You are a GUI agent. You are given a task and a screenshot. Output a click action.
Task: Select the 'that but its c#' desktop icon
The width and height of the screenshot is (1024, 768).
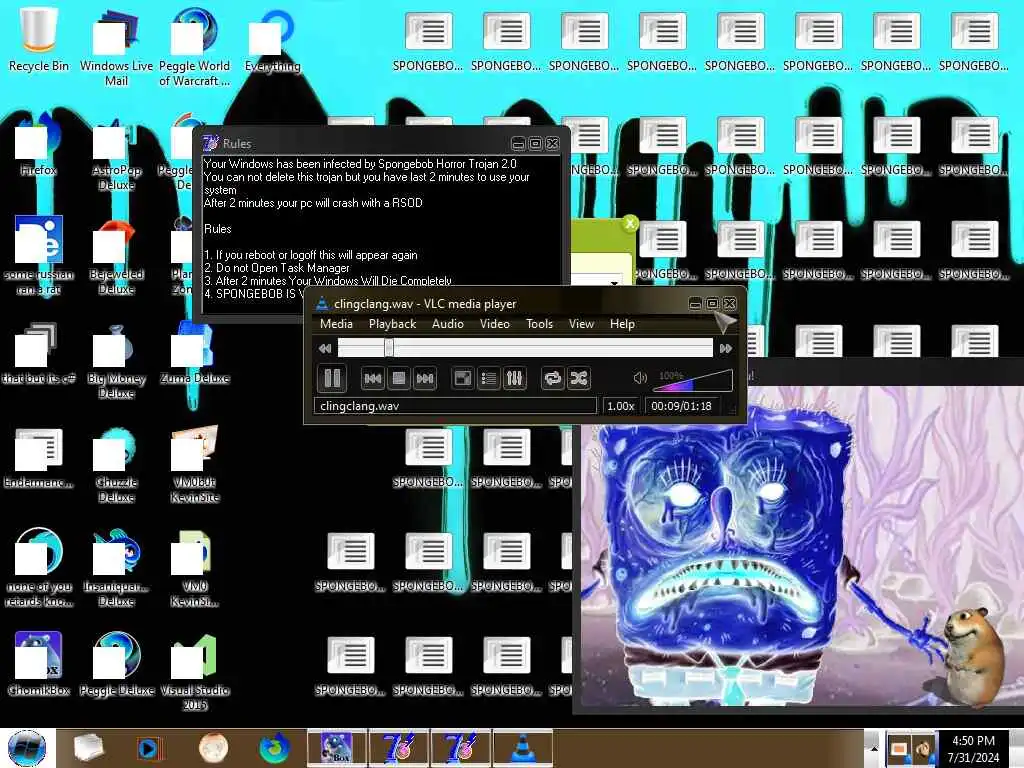tap(39, 353)
